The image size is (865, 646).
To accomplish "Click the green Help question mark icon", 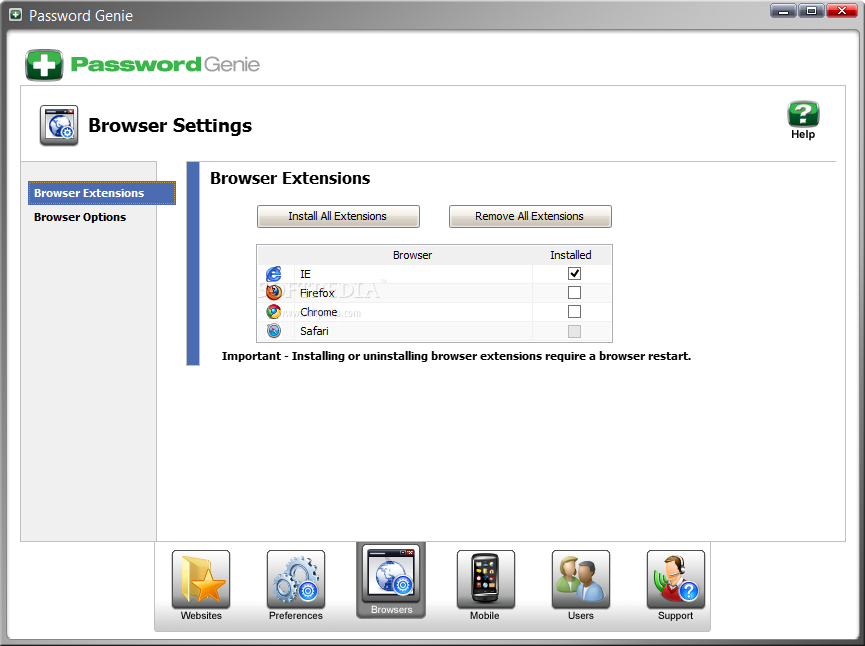I will click(x=803, y=114).
